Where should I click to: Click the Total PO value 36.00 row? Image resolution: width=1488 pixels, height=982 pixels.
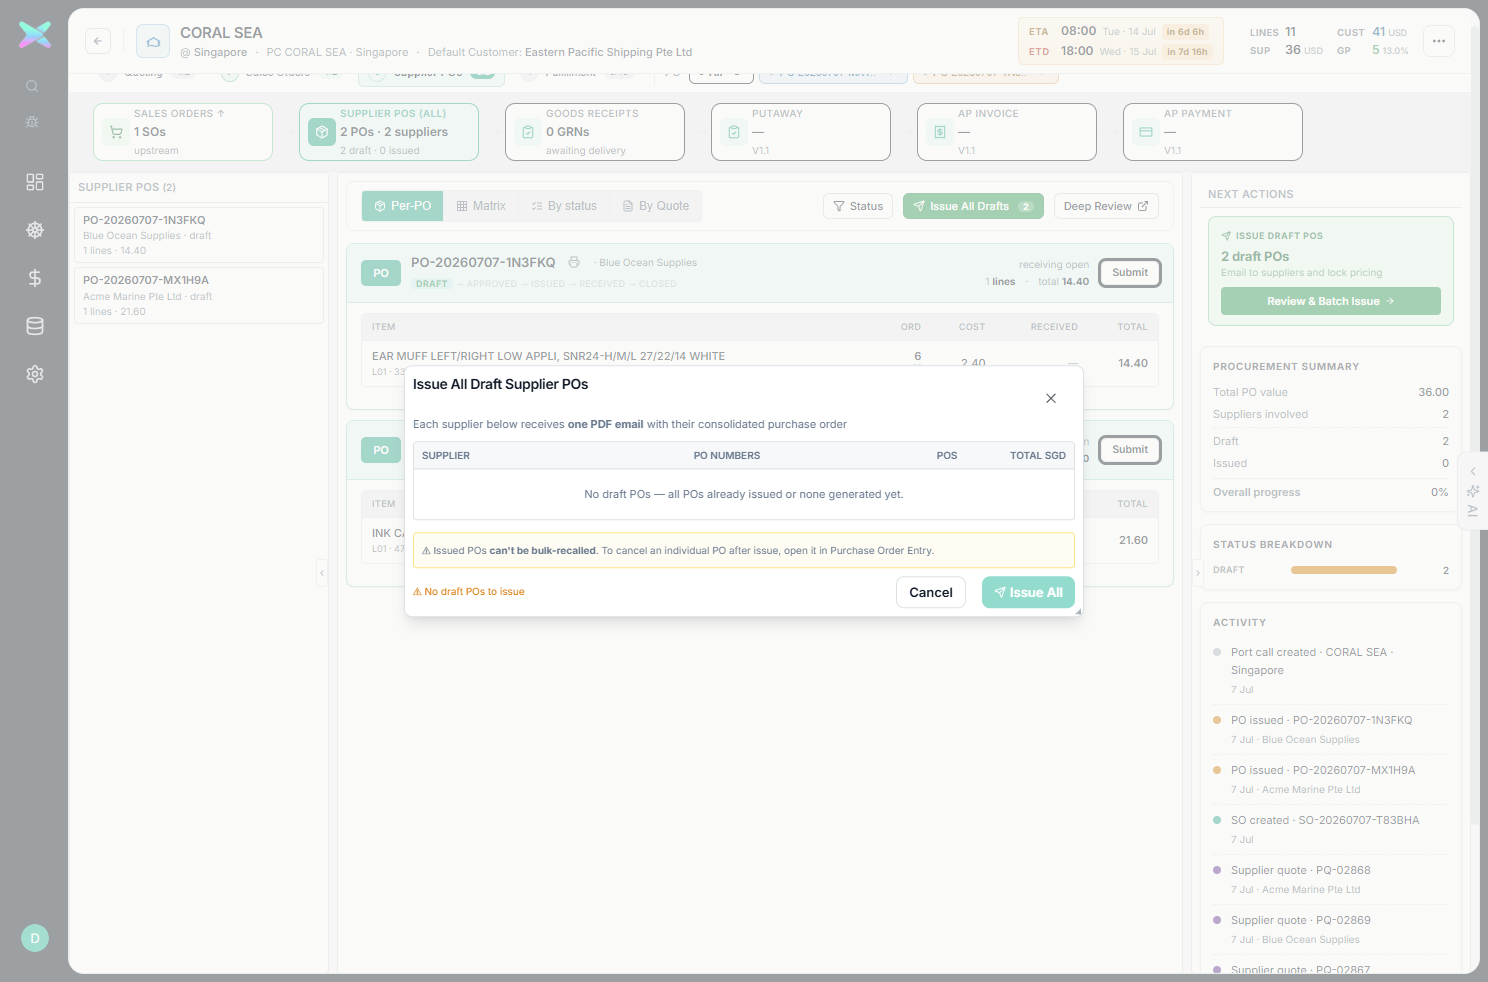(x=1330, y=392)
